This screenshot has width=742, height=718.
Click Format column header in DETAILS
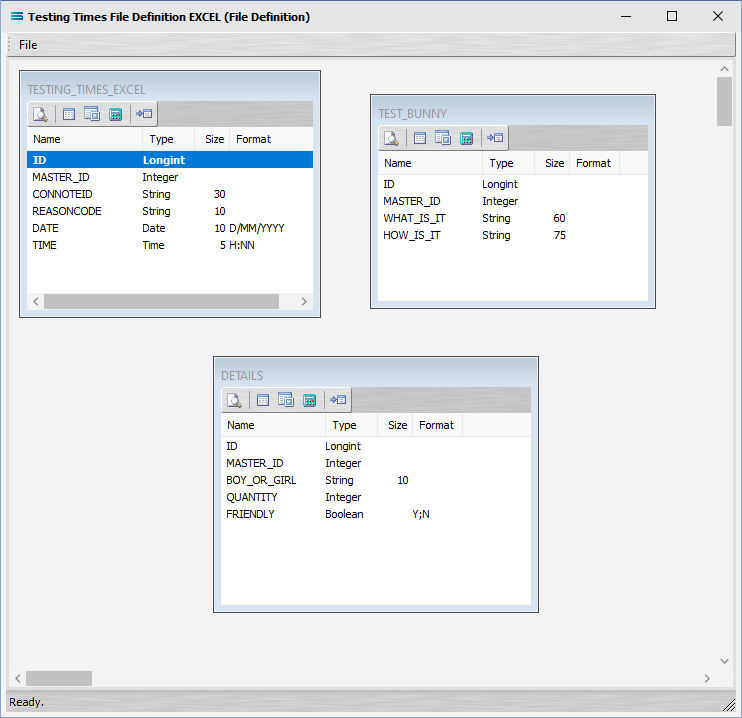pyautogui.click(x=437, y=425)
